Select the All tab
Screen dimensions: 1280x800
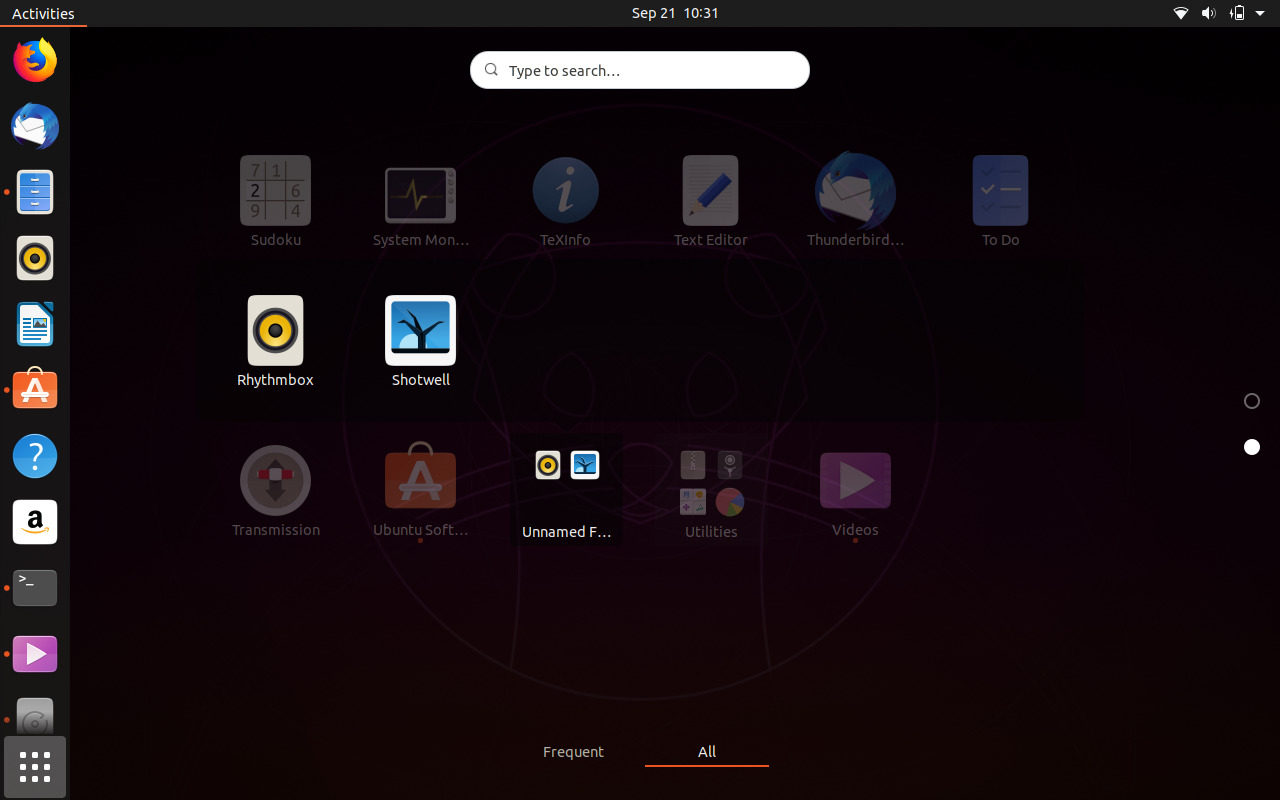tap(707, 751)
